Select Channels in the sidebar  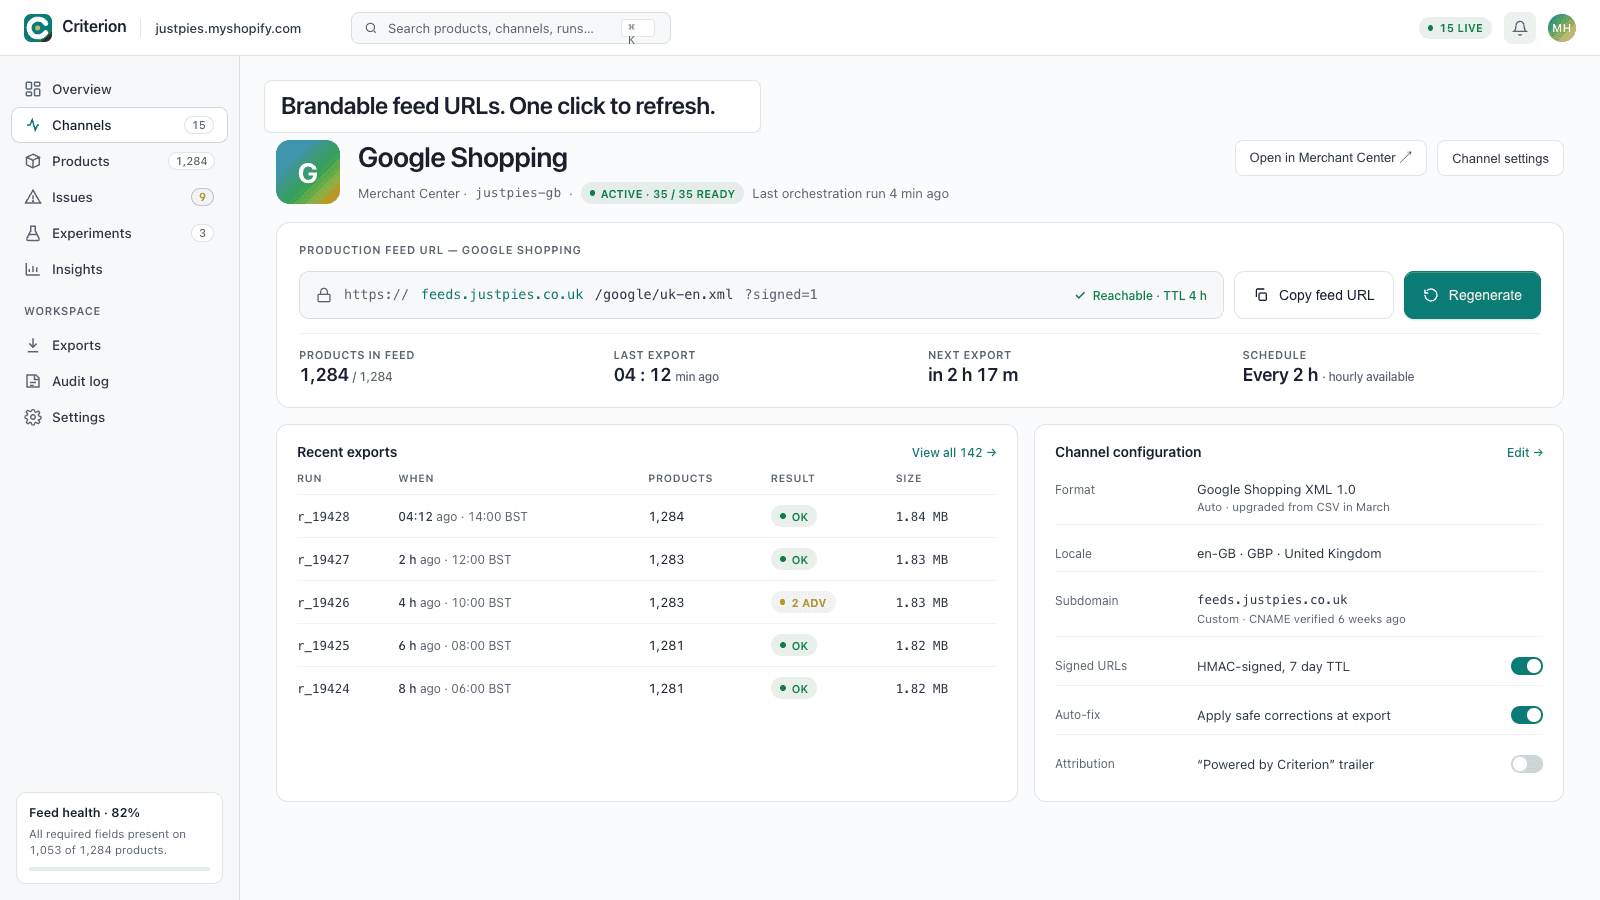(x=119, y=125)
